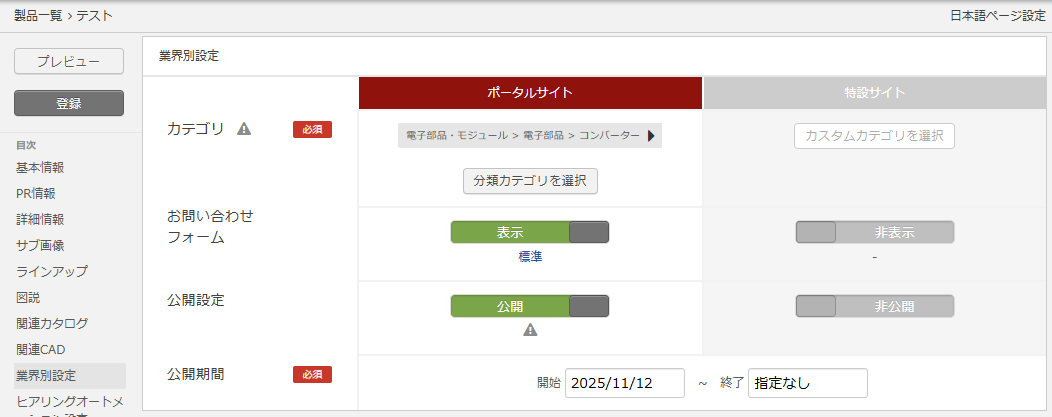Viewport: 1052px width, 417px height.
Task: Click the warning icon beside カテゴリ
Action: tap(243, 129)
